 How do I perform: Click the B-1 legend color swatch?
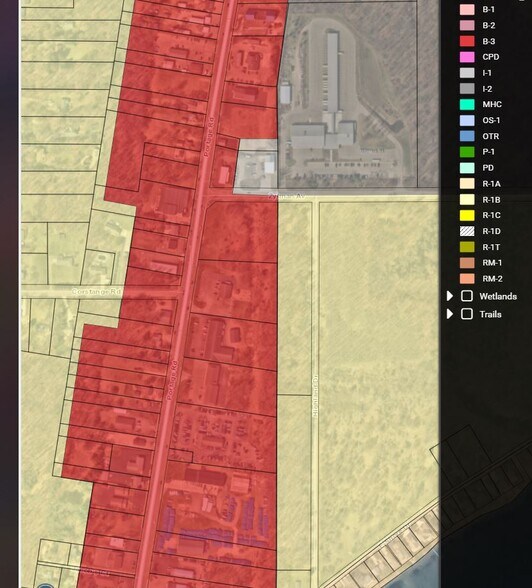(467, 9)
